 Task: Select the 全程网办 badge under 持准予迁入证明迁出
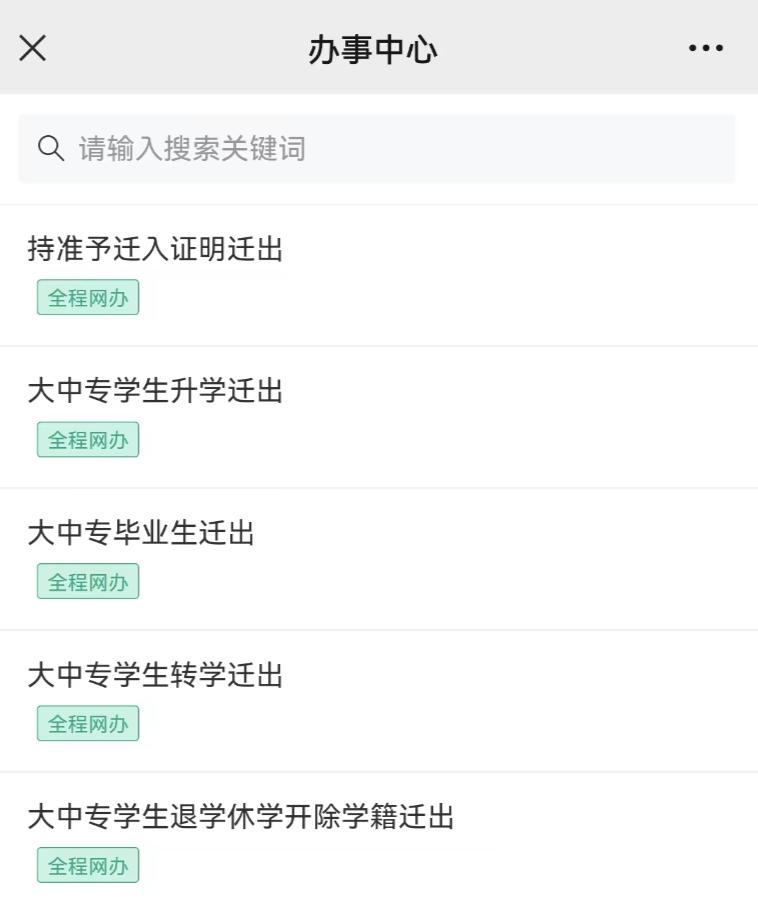coord(87,297)
